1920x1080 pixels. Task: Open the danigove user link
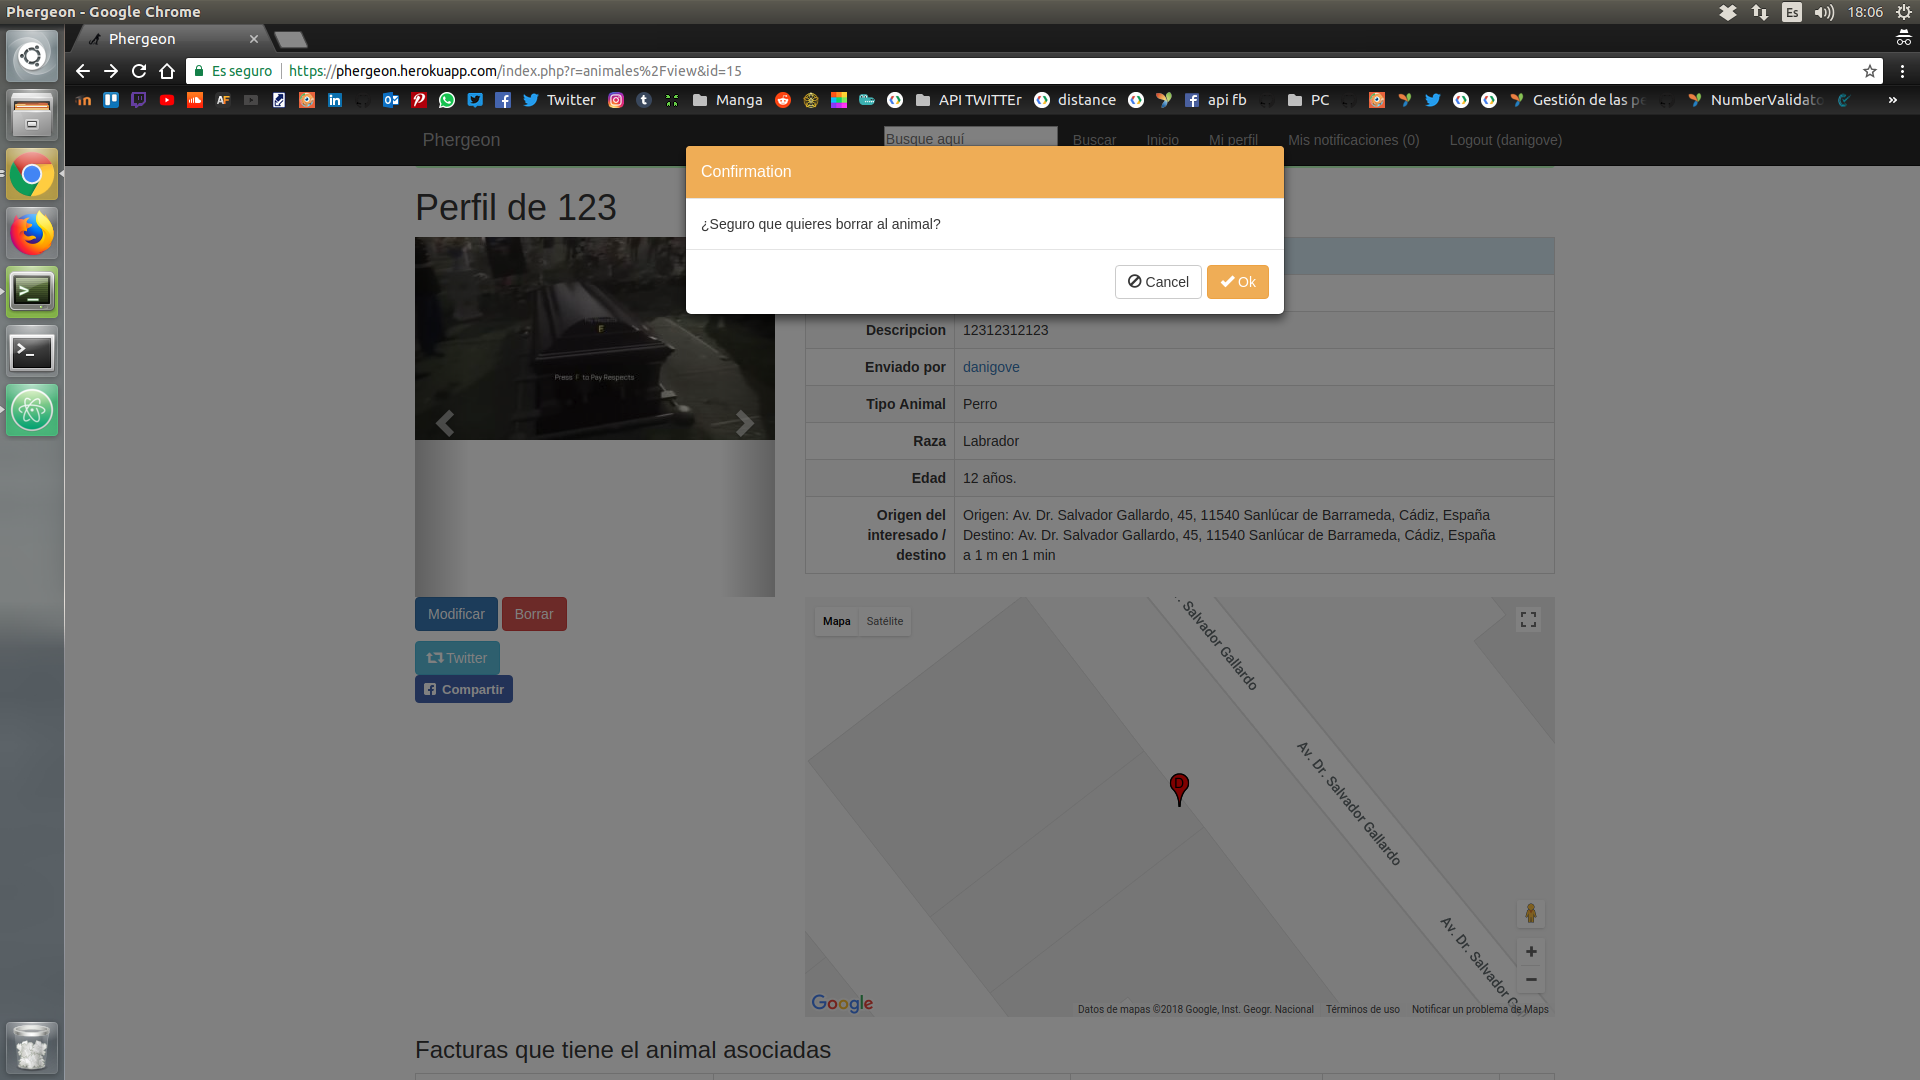(991, 367)
